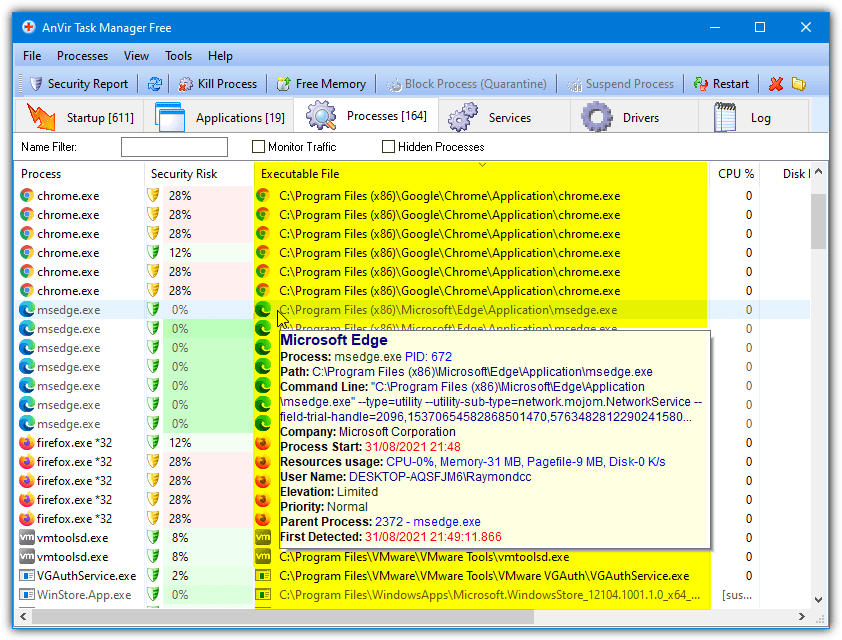Viewport: 842px width, 640px height.
Task: Click the AnVir red cross title icon
Action: (x=29, y=27)
